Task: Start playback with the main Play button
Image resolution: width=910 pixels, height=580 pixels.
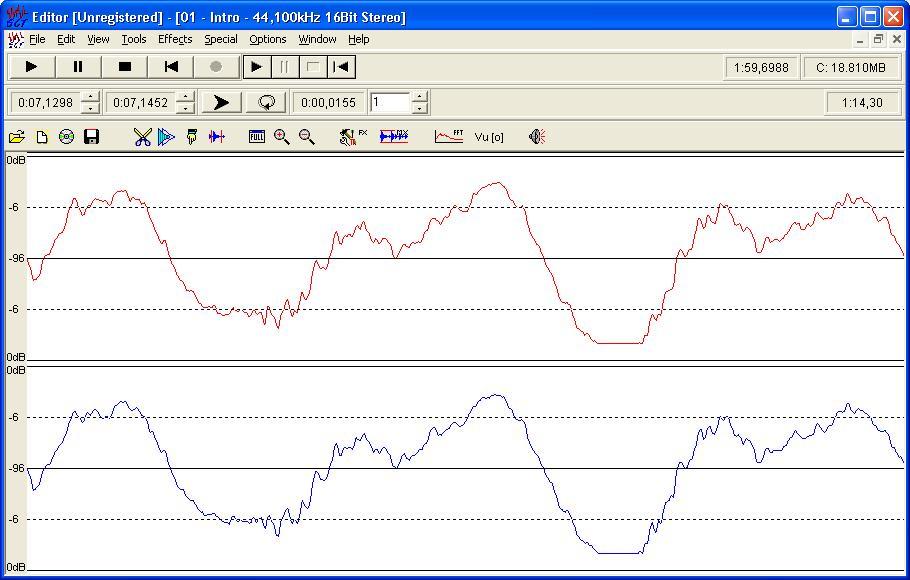Action: click(x=31, y=67)
